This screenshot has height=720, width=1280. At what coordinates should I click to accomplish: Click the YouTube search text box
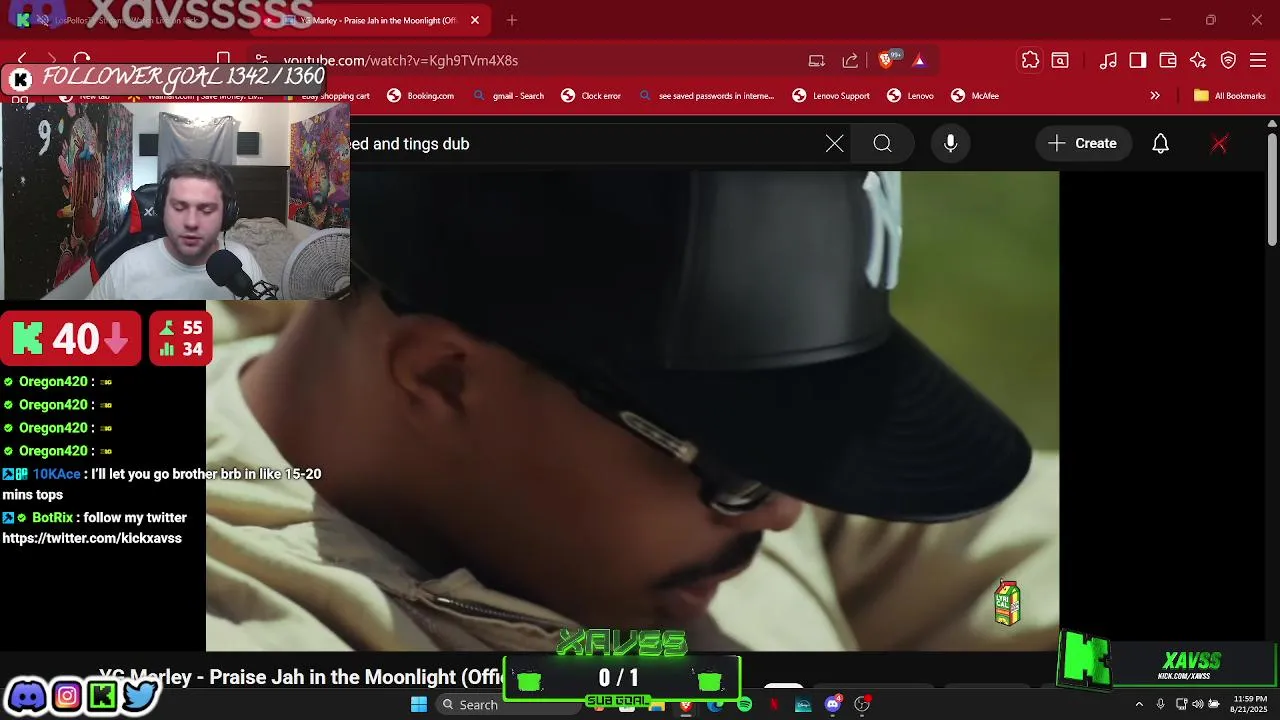[585, 144]
